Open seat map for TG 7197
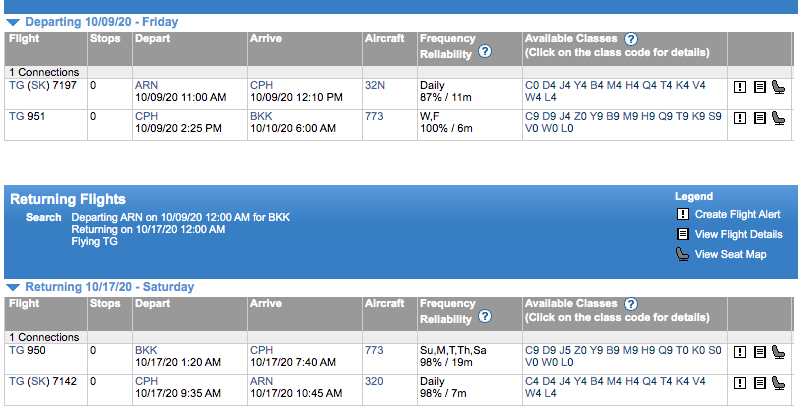 778,86
